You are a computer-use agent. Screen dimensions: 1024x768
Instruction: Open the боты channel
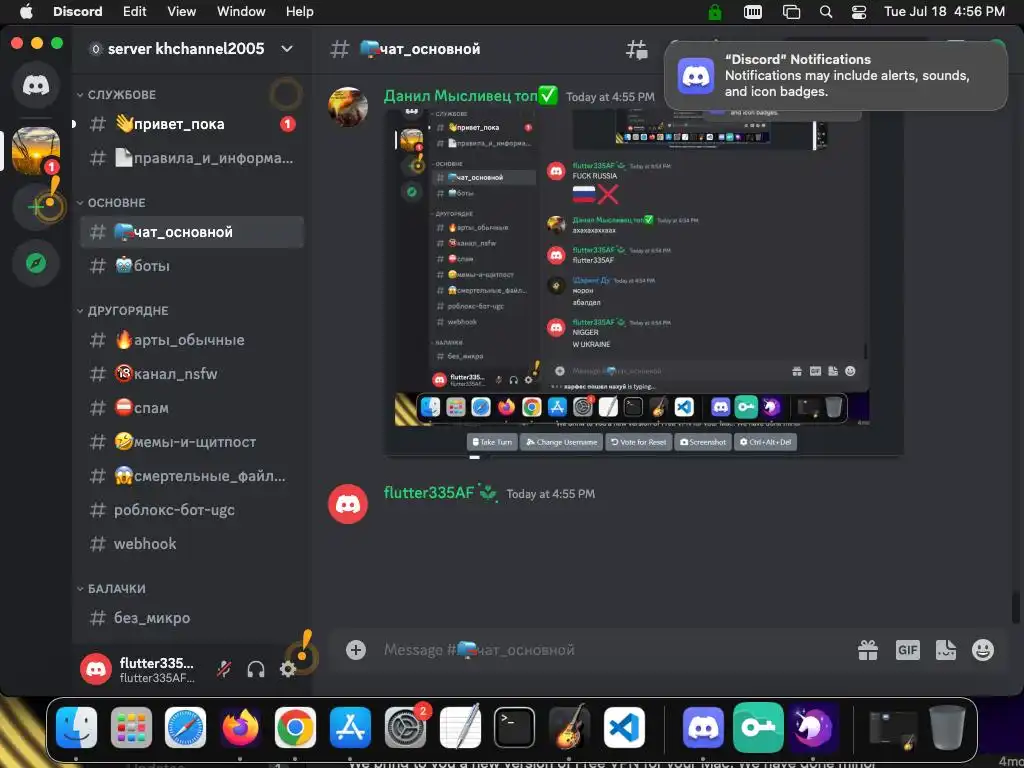(192, 266)
